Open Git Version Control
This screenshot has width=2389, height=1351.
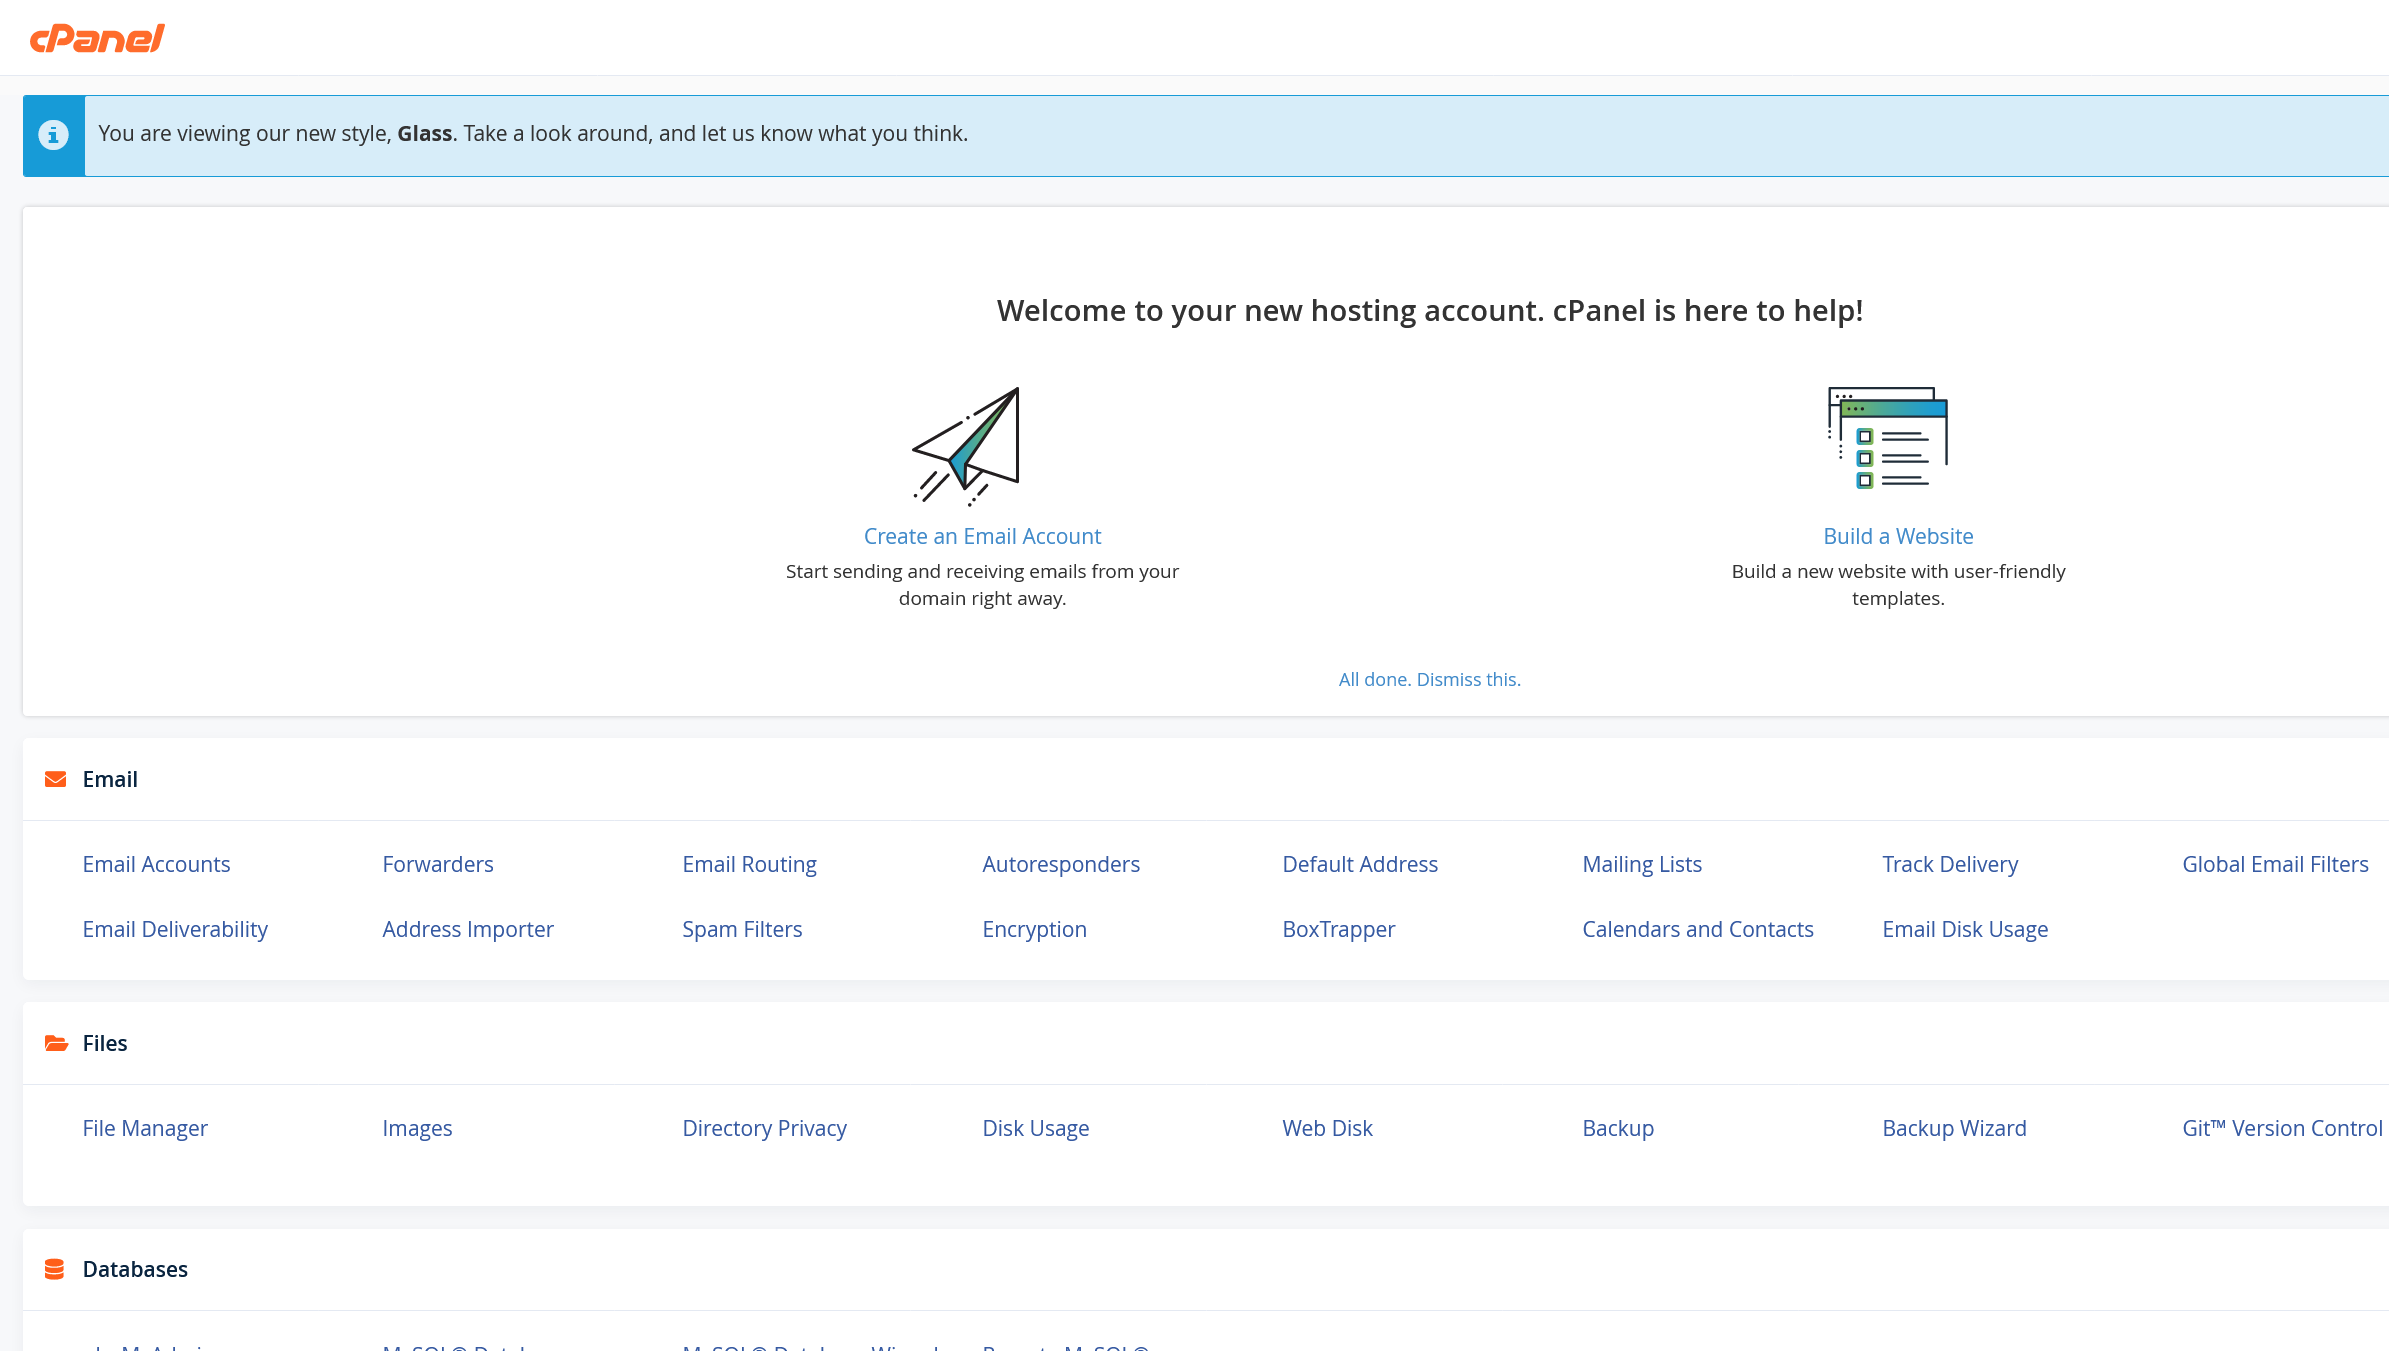pyautogui.click(x=2282, y=1128)
